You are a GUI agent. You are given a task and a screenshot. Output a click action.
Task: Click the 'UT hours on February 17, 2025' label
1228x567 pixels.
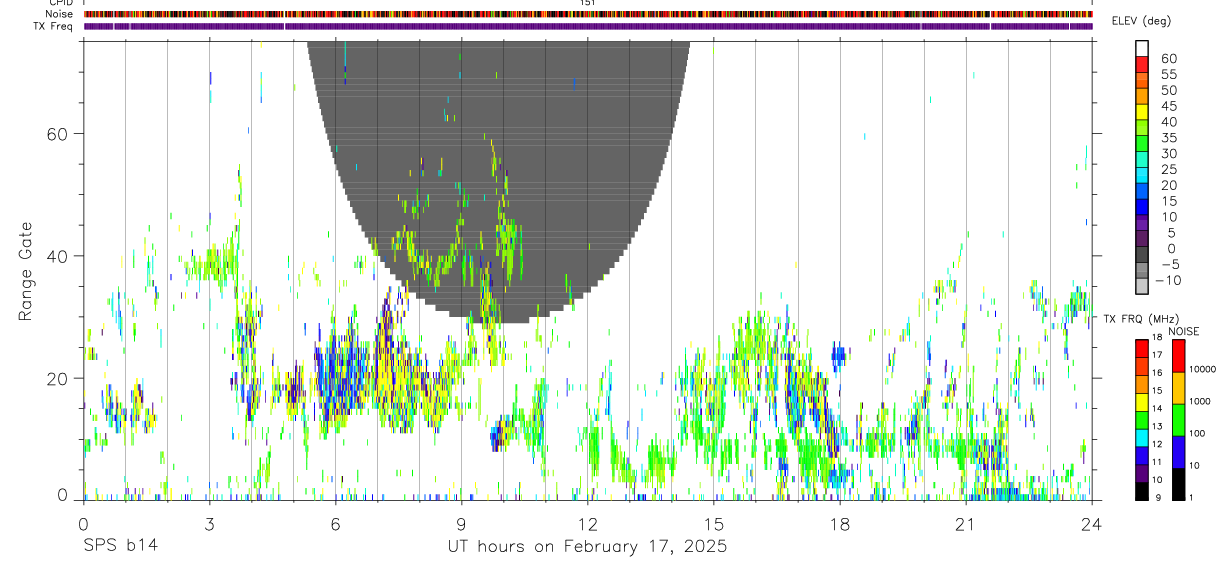pyautogui.click(x=587, y=547)
